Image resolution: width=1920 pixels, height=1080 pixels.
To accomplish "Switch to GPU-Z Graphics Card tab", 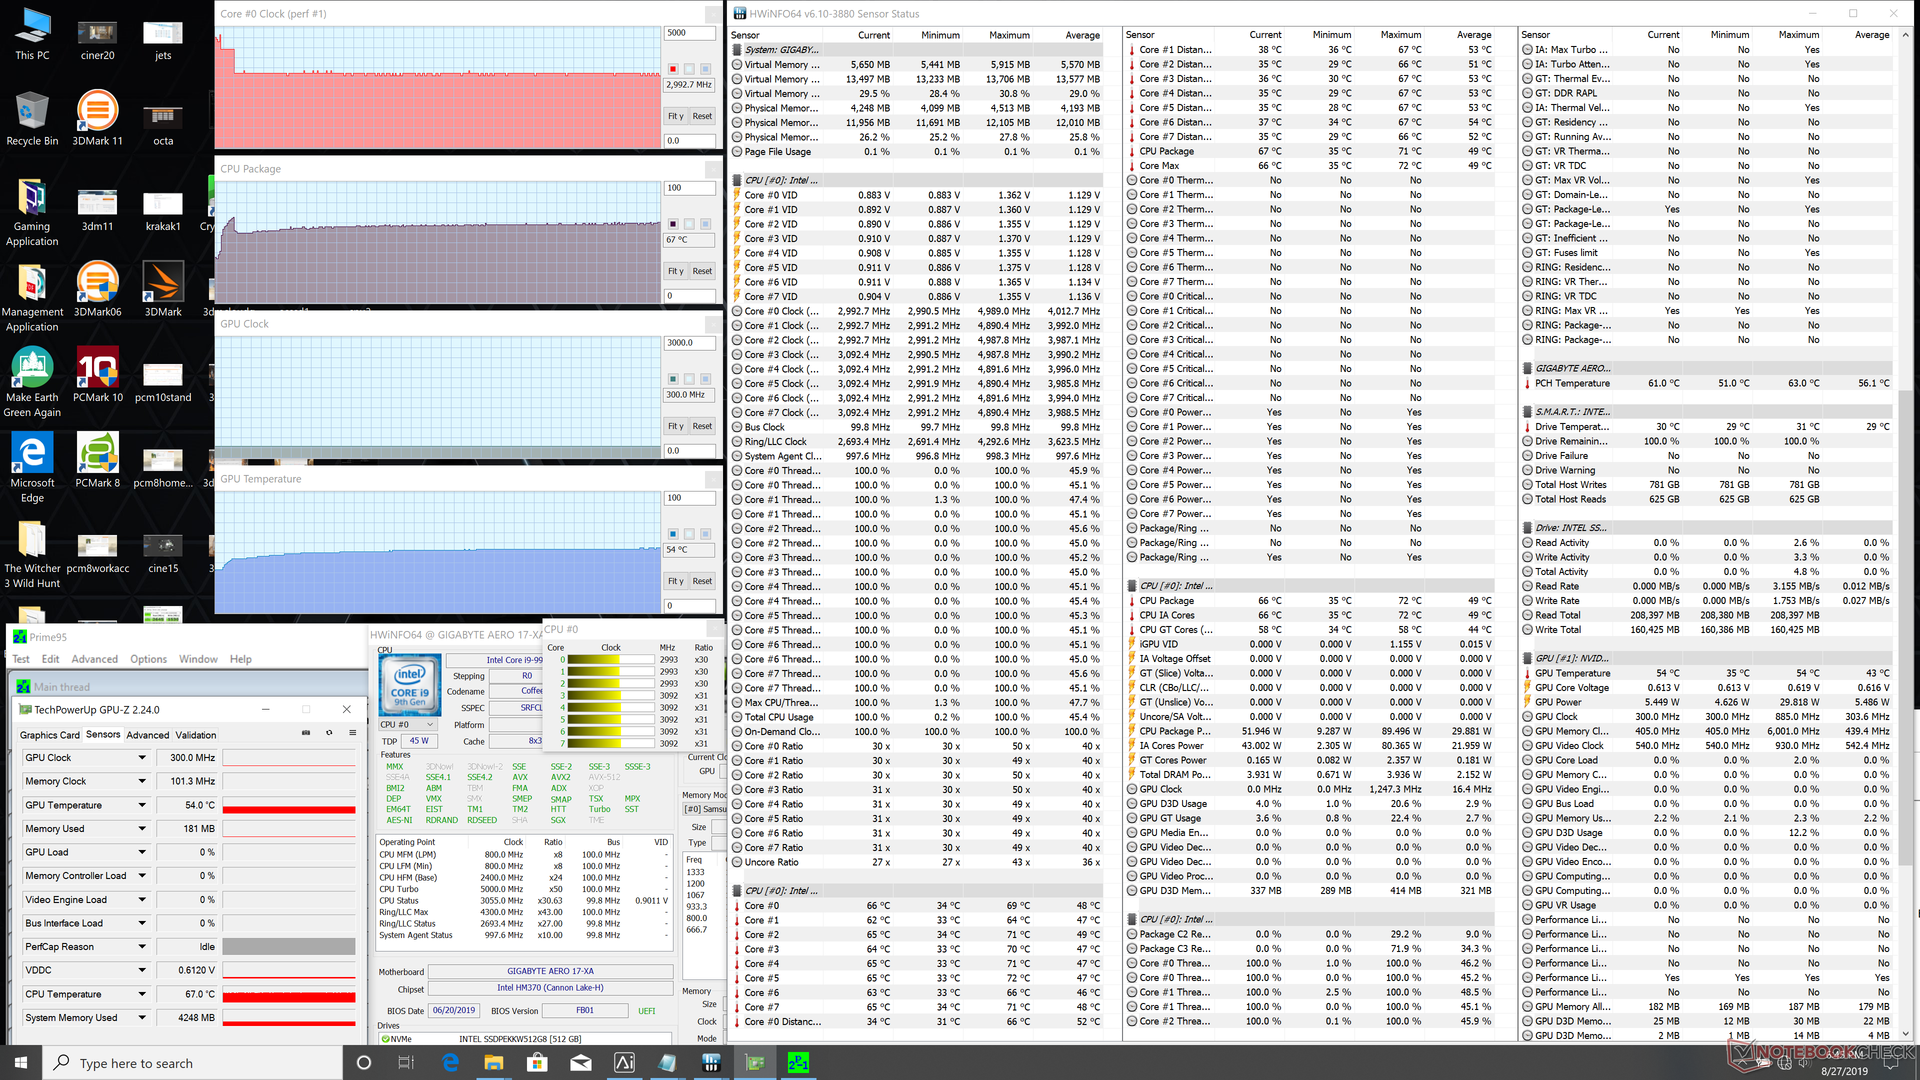I will (49, 735).
